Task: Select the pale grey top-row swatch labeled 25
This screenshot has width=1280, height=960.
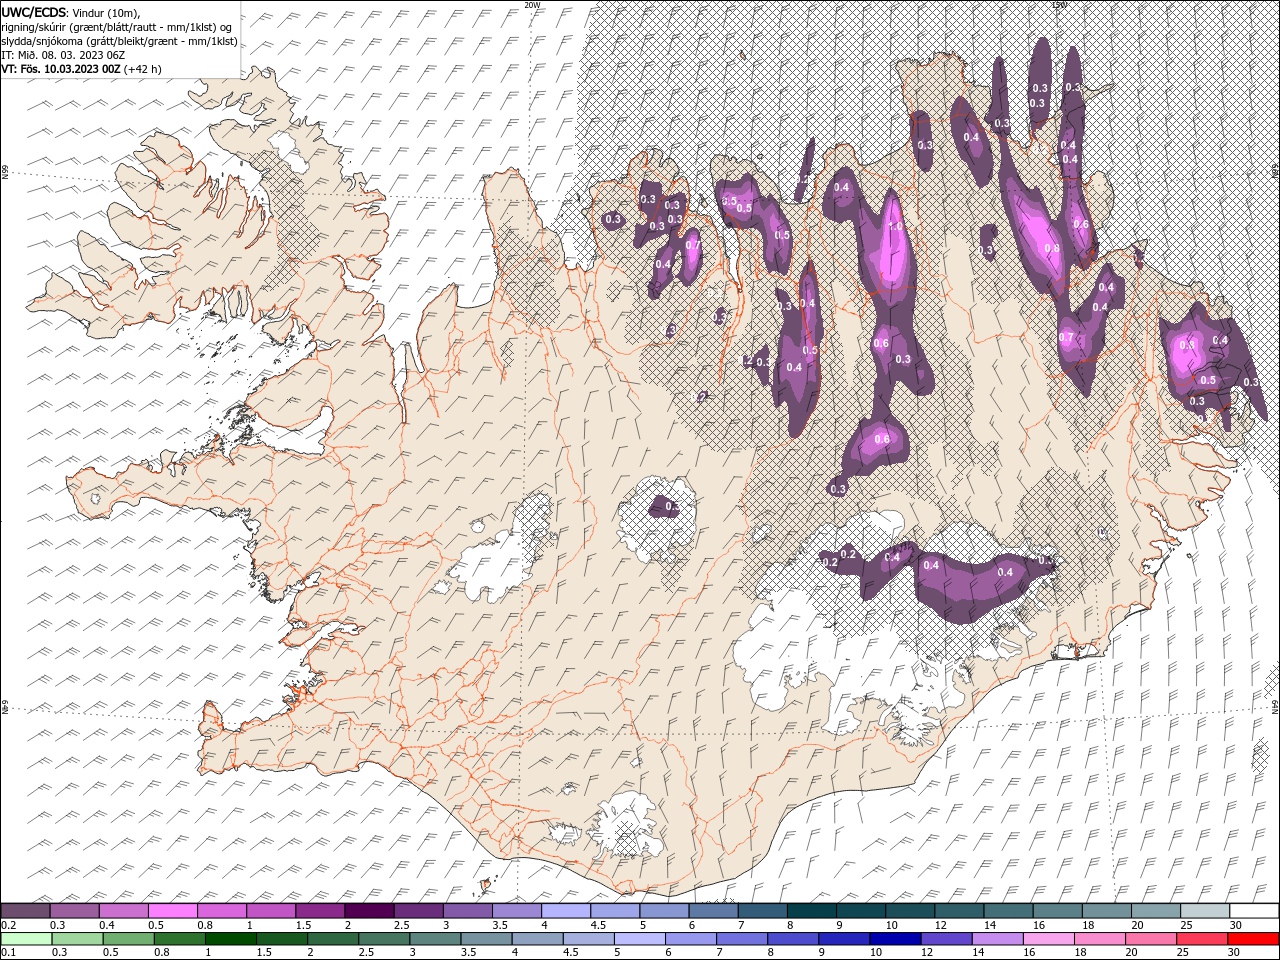Action: [x=1204, y=911]
